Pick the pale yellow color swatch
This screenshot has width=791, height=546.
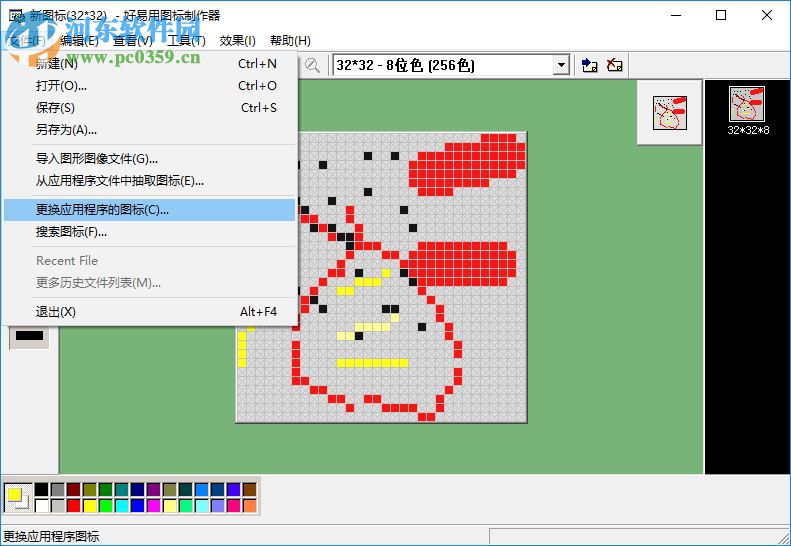[x=170, y=505]
